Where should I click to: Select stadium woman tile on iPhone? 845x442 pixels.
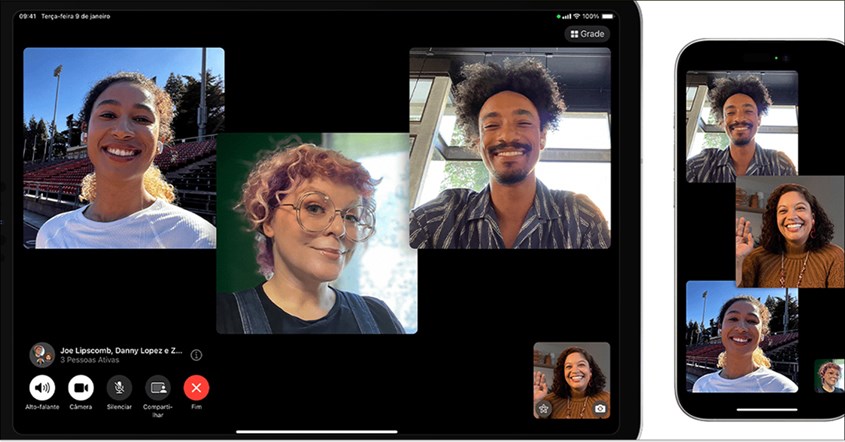742,336
